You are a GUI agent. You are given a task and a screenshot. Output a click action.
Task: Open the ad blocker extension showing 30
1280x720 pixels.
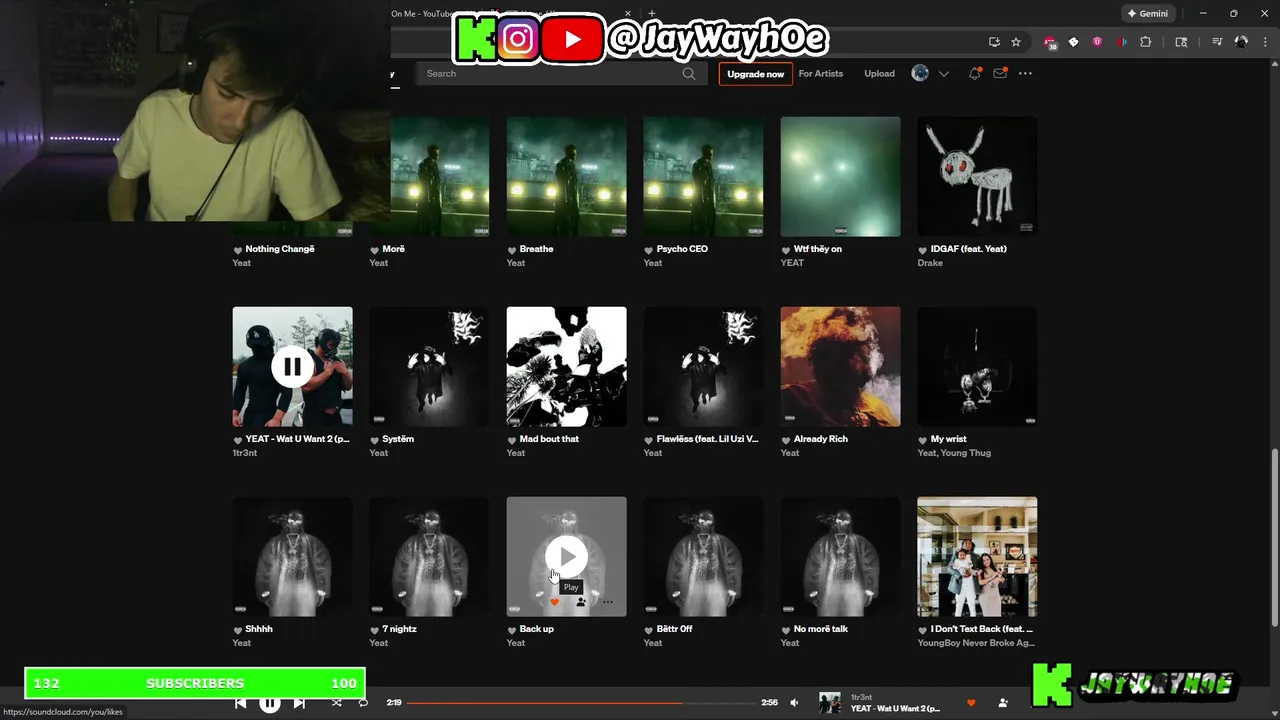[x=1049, y=42]
